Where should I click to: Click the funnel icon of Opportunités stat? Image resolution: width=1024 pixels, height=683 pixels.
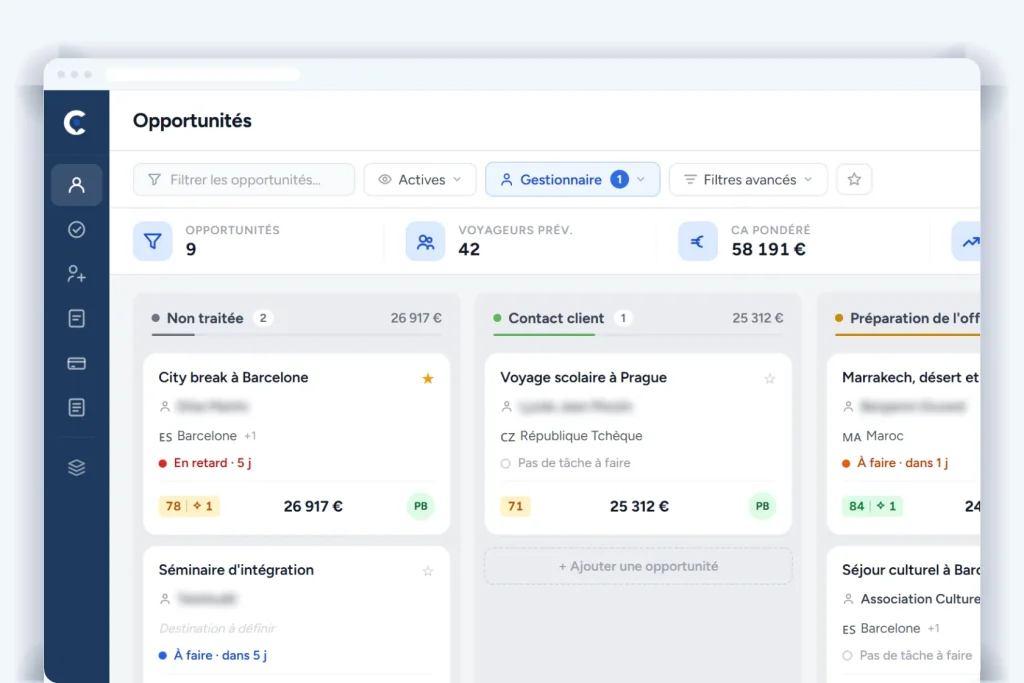[153, 242]
